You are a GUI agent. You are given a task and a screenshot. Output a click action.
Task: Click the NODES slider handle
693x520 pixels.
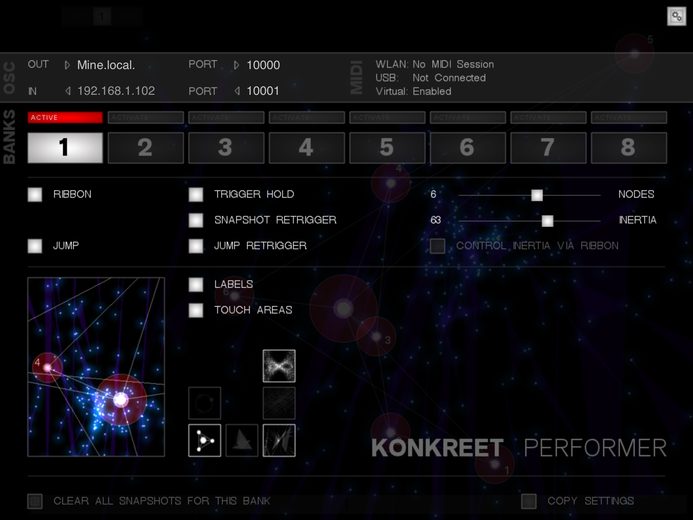click(x=537, y=195)
